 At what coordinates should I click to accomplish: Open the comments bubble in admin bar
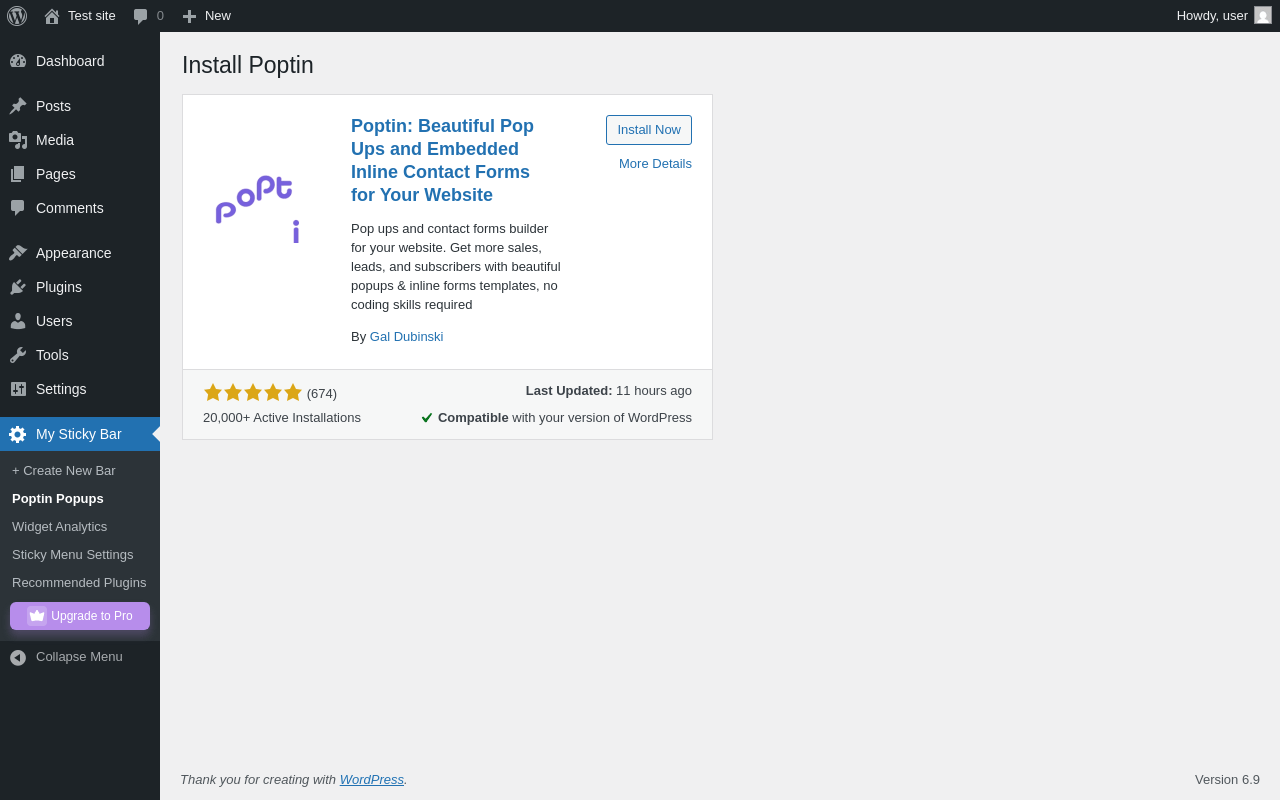(141, 16)
